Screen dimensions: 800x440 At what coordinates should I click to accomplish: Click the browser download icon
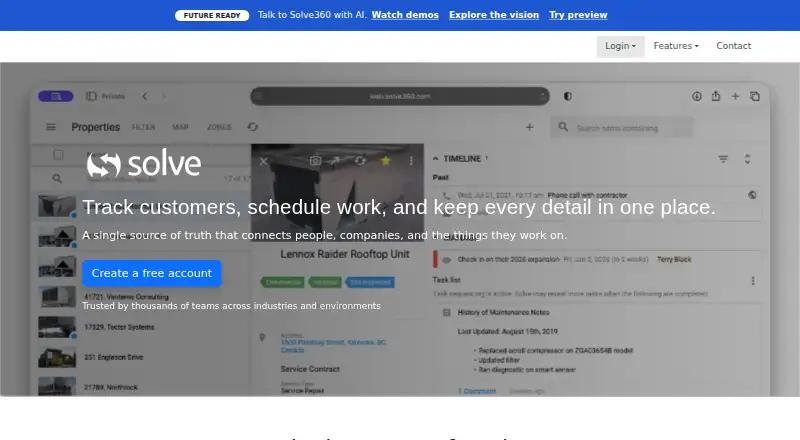click(x=696, y=96)
